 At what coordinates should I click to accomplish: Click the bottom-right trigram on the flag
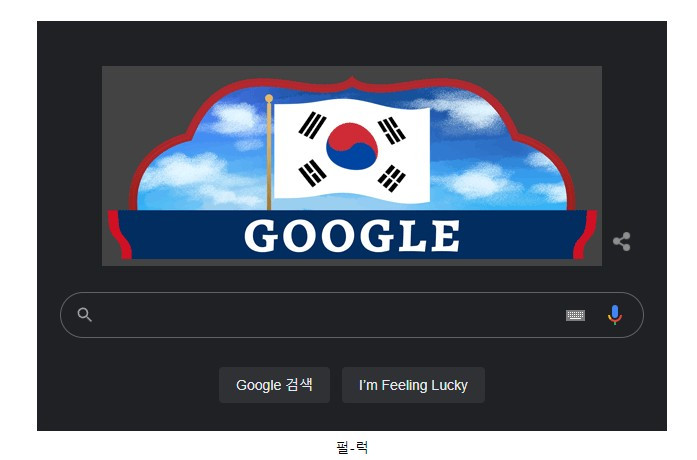(392, 178)
